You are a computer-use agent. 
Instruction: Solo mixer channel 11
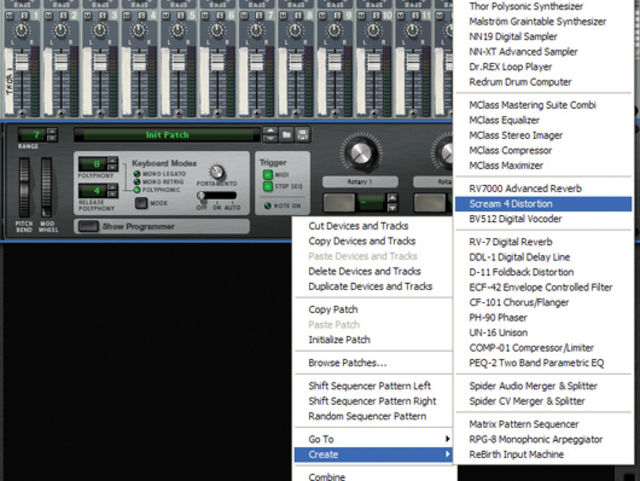tap(415, 16)
